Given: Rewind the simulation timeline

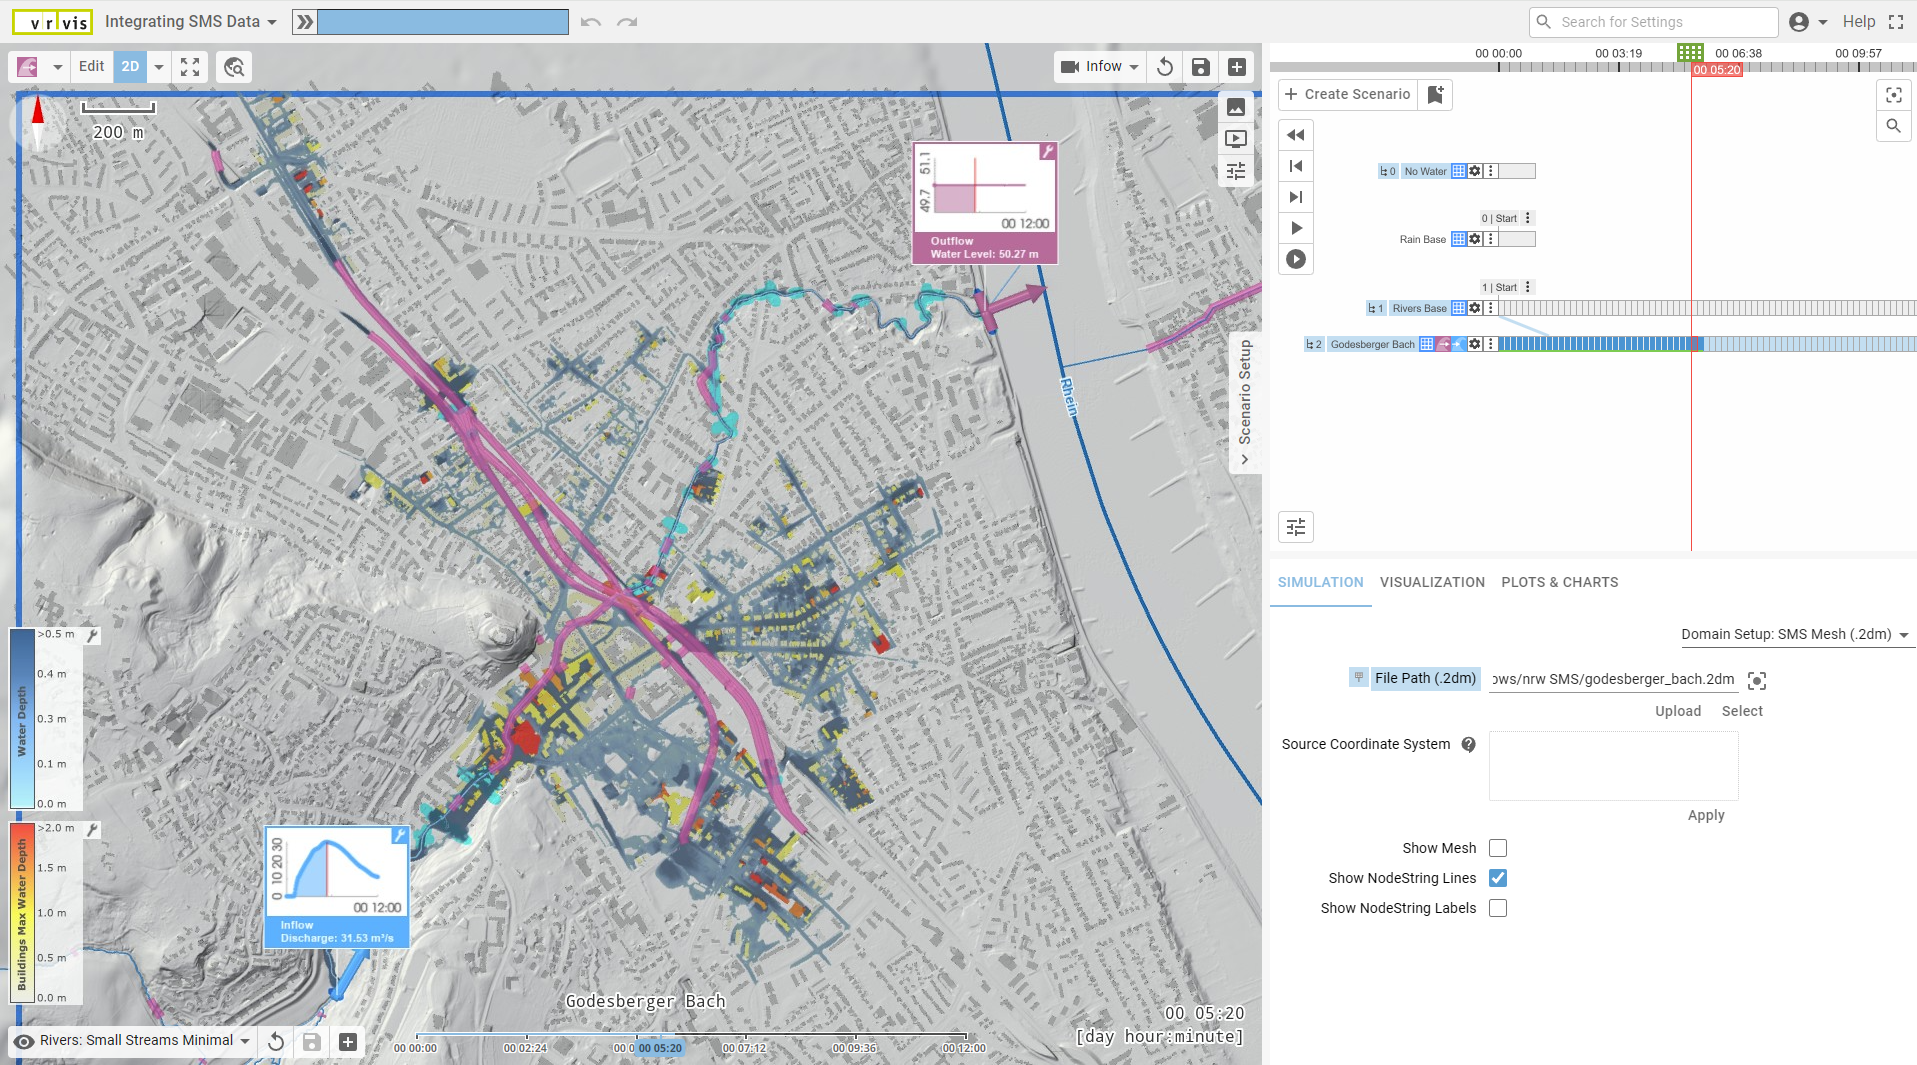Looking at the screenshot, I should click(x=1296, y=135).
